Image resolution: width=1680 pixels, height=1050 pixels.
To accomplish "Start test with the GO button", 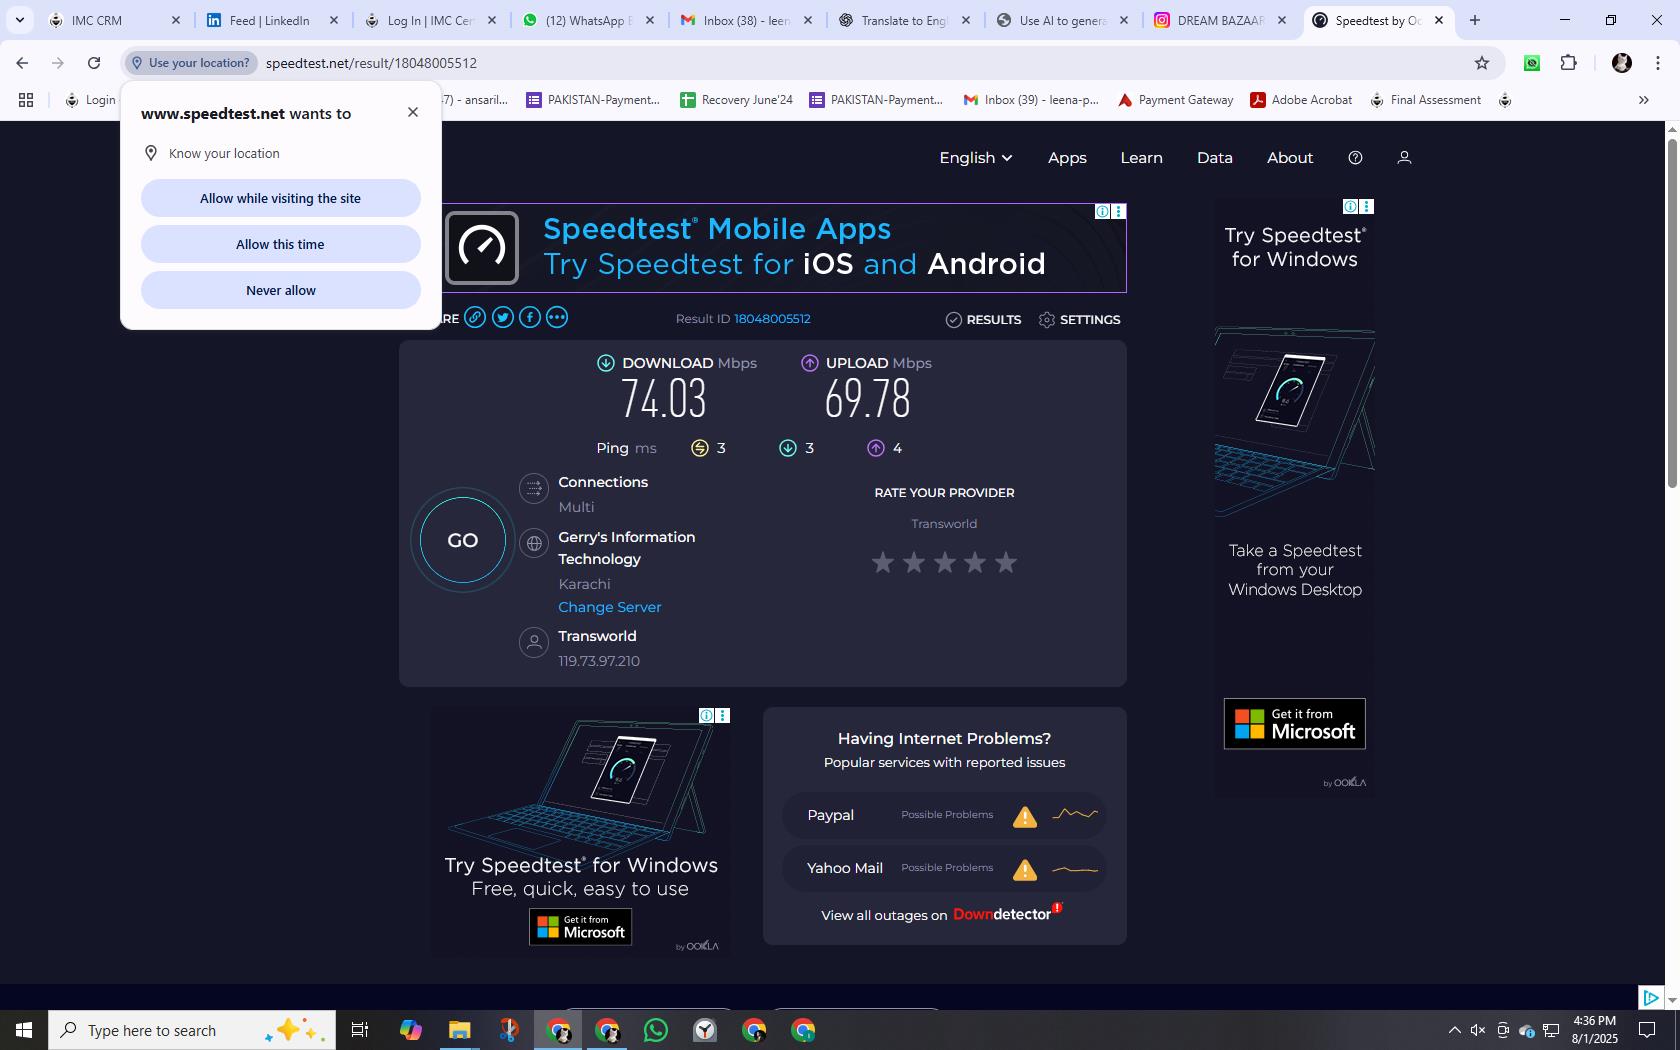I will [462, 540].
